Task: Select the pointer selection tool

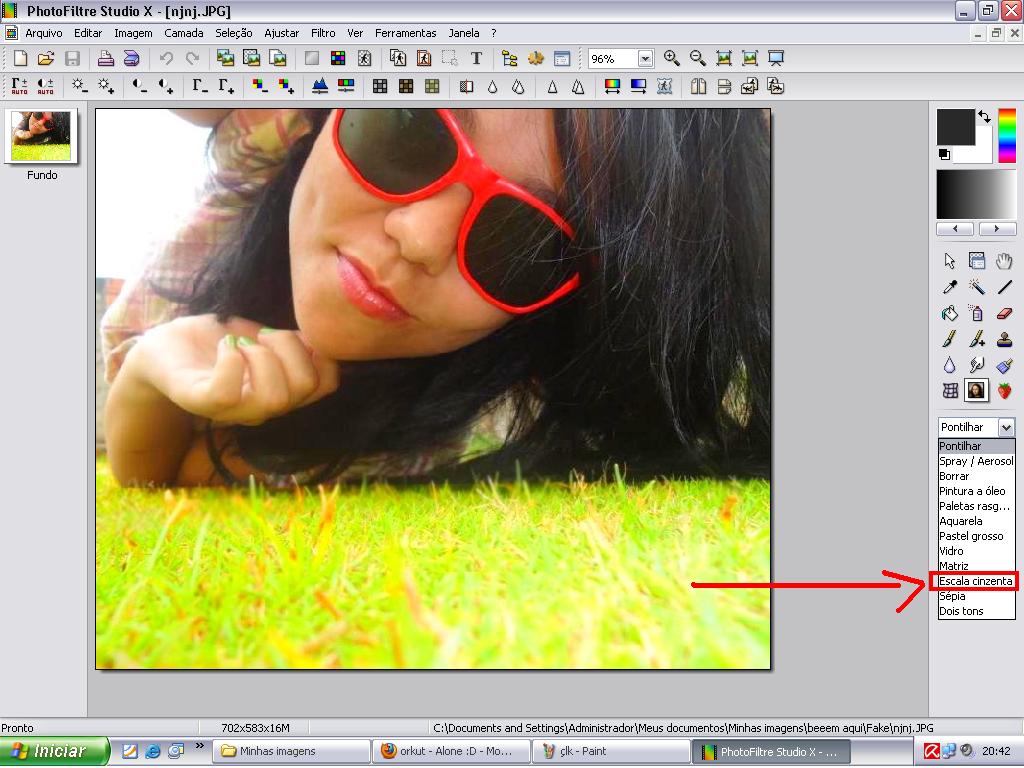Action: [x=950, y=261]
